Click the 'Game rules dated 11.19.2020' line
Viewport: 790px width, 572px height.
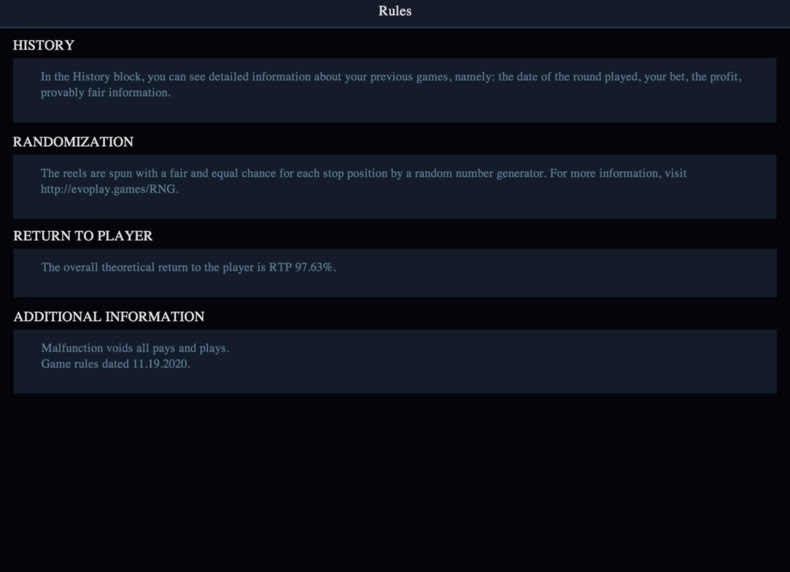tap(115, 364)
